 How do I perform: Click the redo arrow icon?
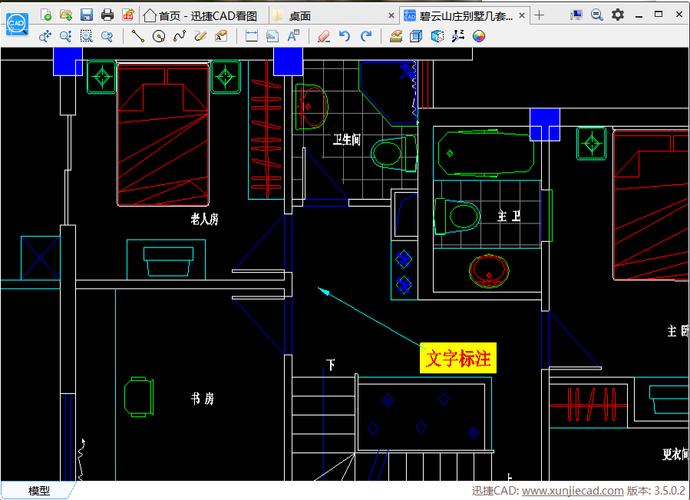tap(366, 36)
